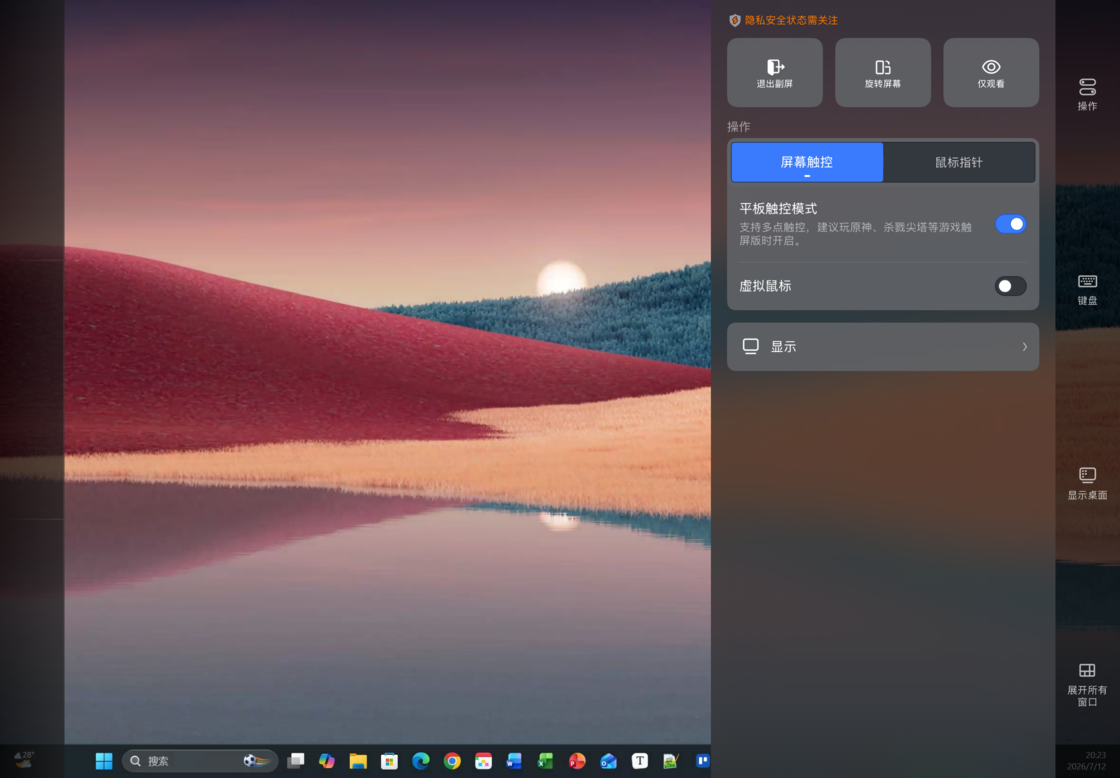Click the football icon inside the search box
This screenshot has height=778, width=1120.
point(249,761)
